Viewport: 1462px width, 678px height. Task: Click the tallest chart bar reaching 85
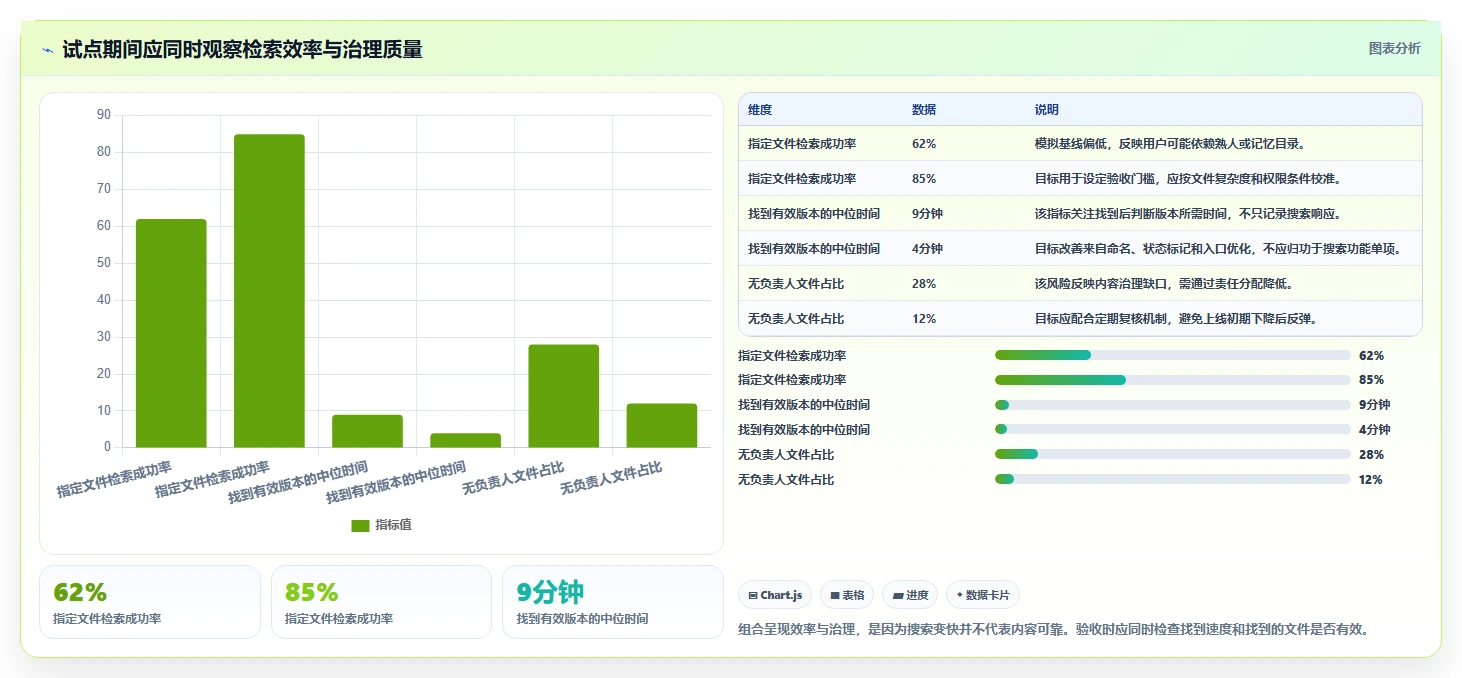coord(269,291)
